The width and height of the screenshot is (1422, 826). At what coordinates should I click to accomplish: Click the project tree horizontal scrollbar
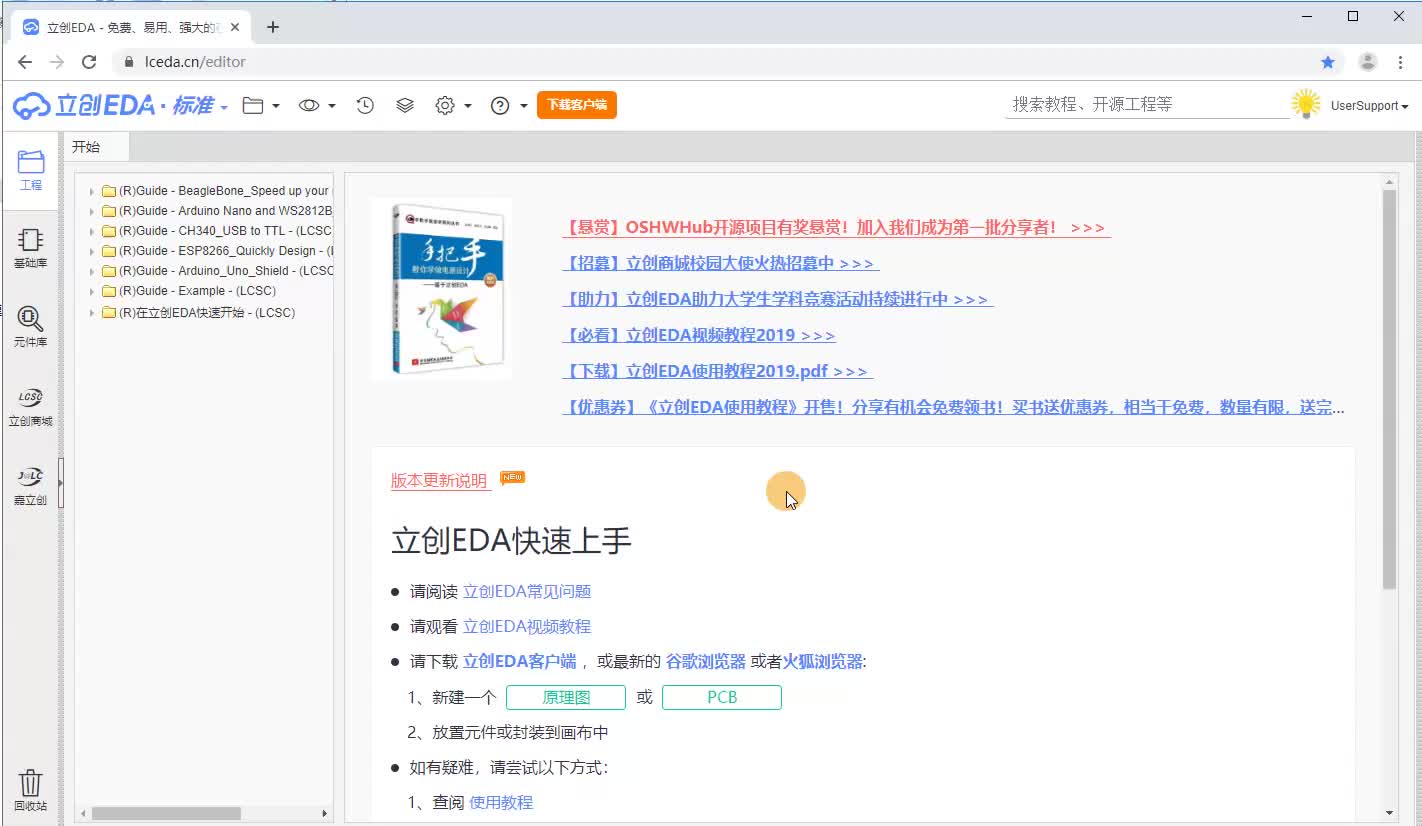[166, 814]
